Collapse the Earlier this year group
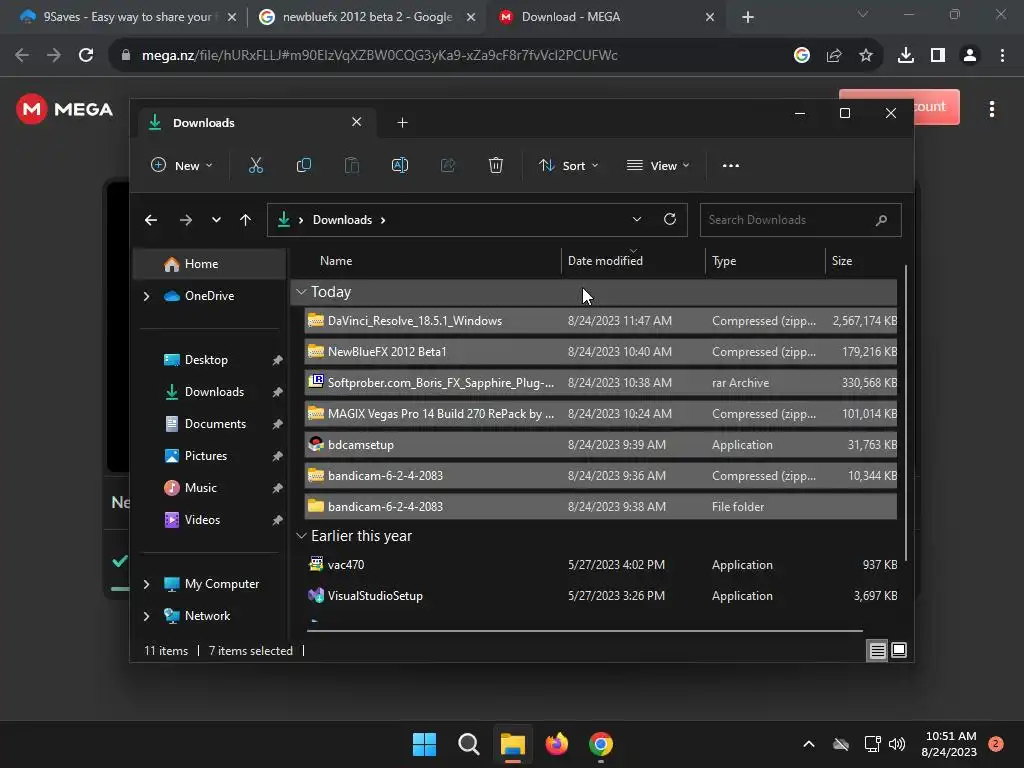The width and height of the screenshot is (1024, 768). 301,536
